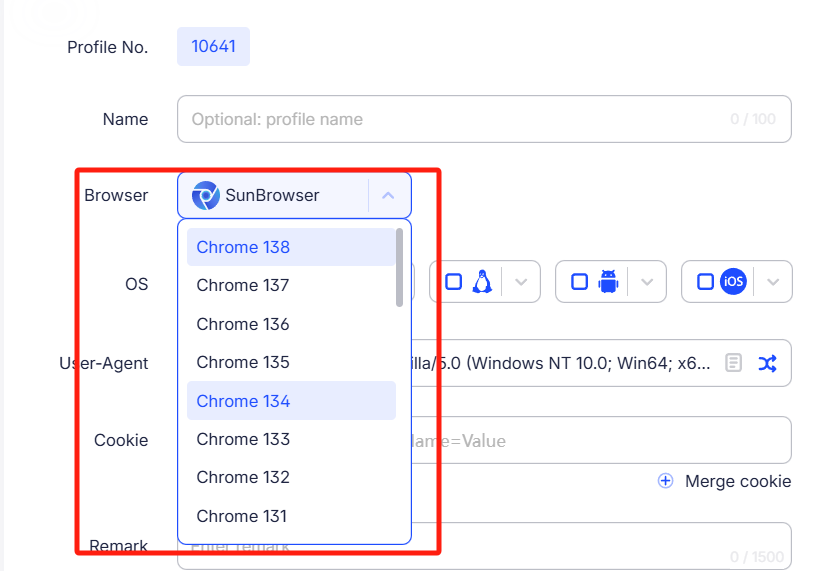Collapse the Browser dropdown chevron
814x571 pixels.
(x=388, y=196)
